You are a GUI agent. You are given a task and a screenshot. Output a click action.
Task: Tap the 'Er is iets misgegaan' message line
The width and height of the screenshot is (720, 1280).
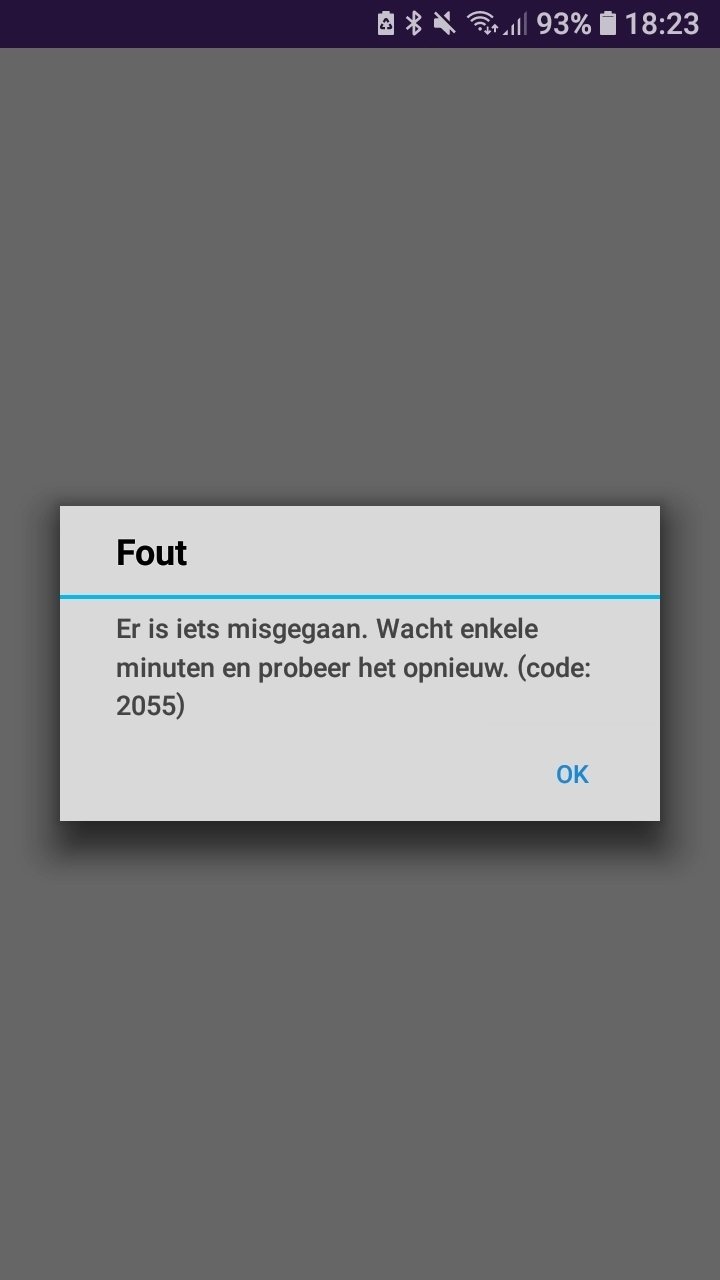pyautogui.click(x=243, y=630)
